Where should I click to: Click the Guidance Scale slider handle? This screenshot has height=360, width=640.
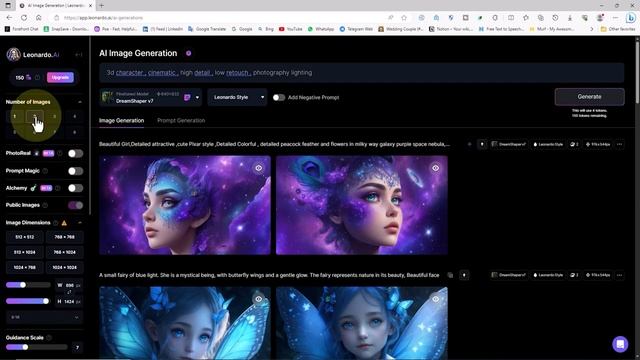[25, 347]
